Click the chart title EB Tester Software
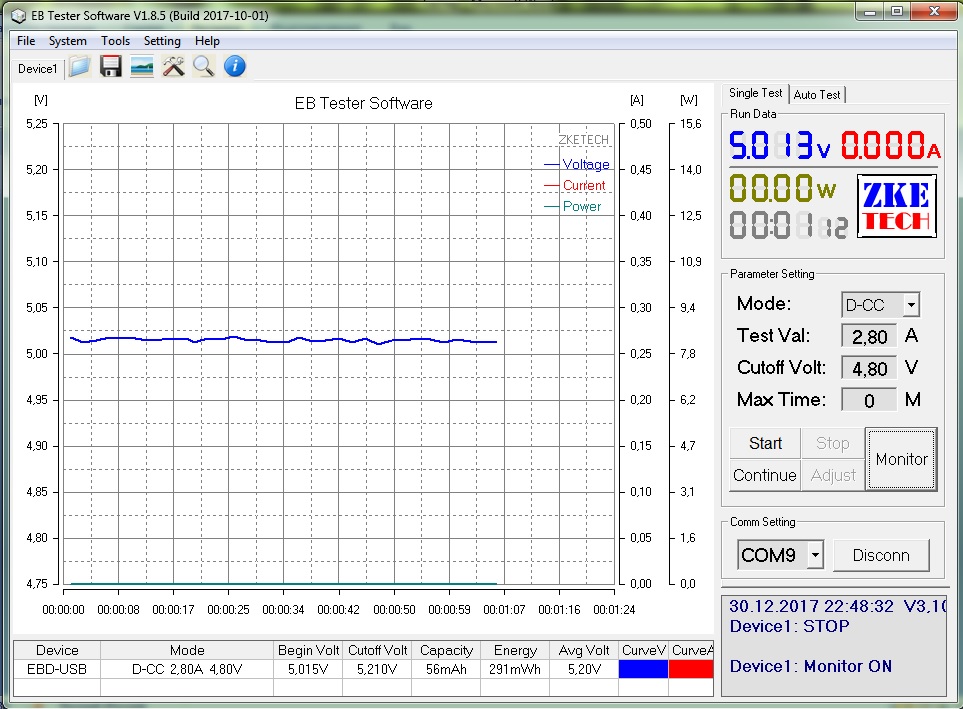This screenshot has width=963, height=709. tap(364, 103)
